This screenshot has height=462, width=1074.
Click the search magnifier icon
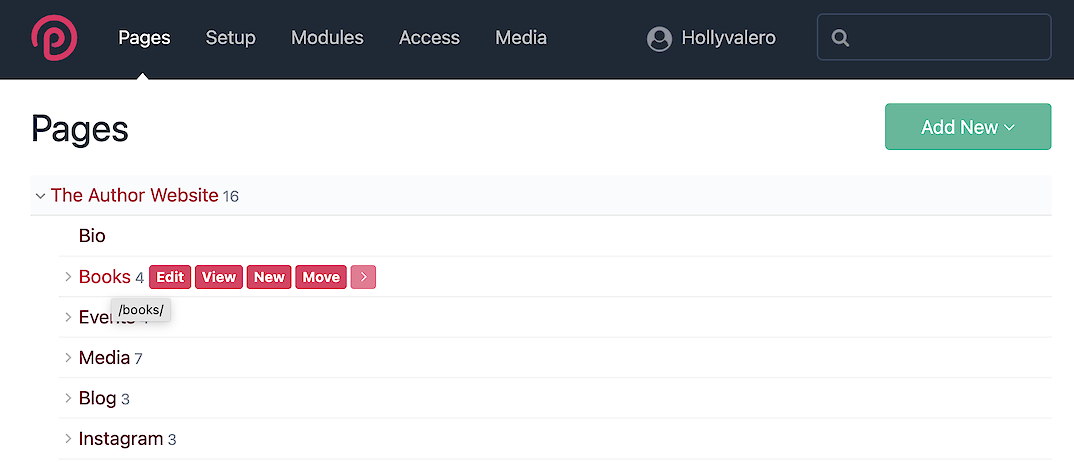tap(841, 38)
